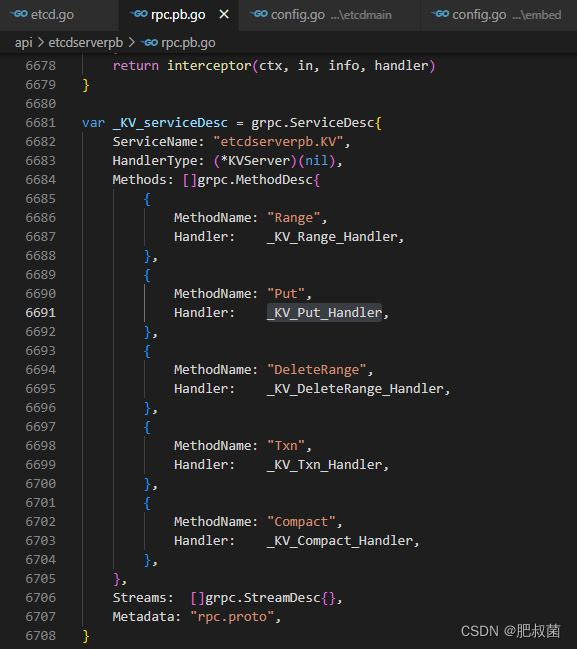Viewport: 577px width, 649px height.
Task: Click the "DeleteRange" string literal
Action: point(317,370)
